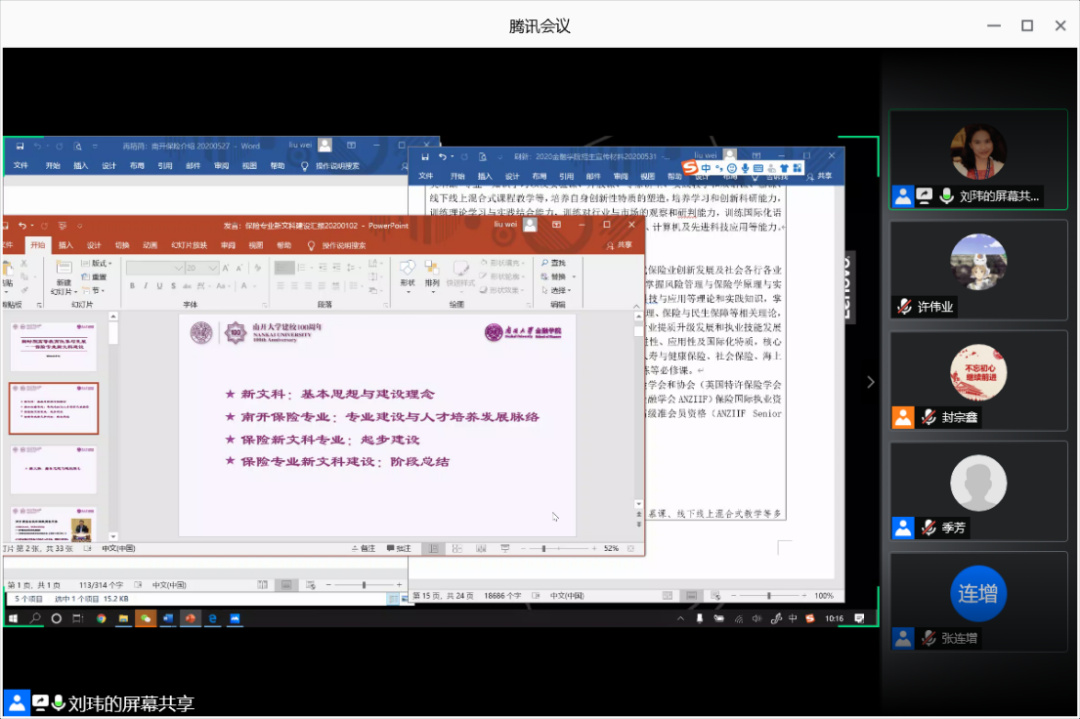Screen dimensions: 1080x719
Task: Collapse the participant panel with the arrow
Action: coord(871,382)
